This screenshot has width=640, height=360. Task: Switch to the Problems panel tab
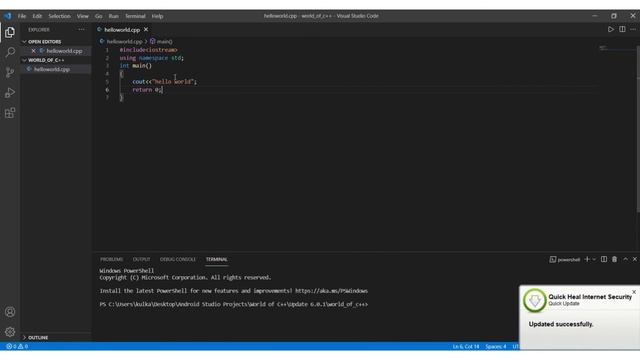pos(111,260)
